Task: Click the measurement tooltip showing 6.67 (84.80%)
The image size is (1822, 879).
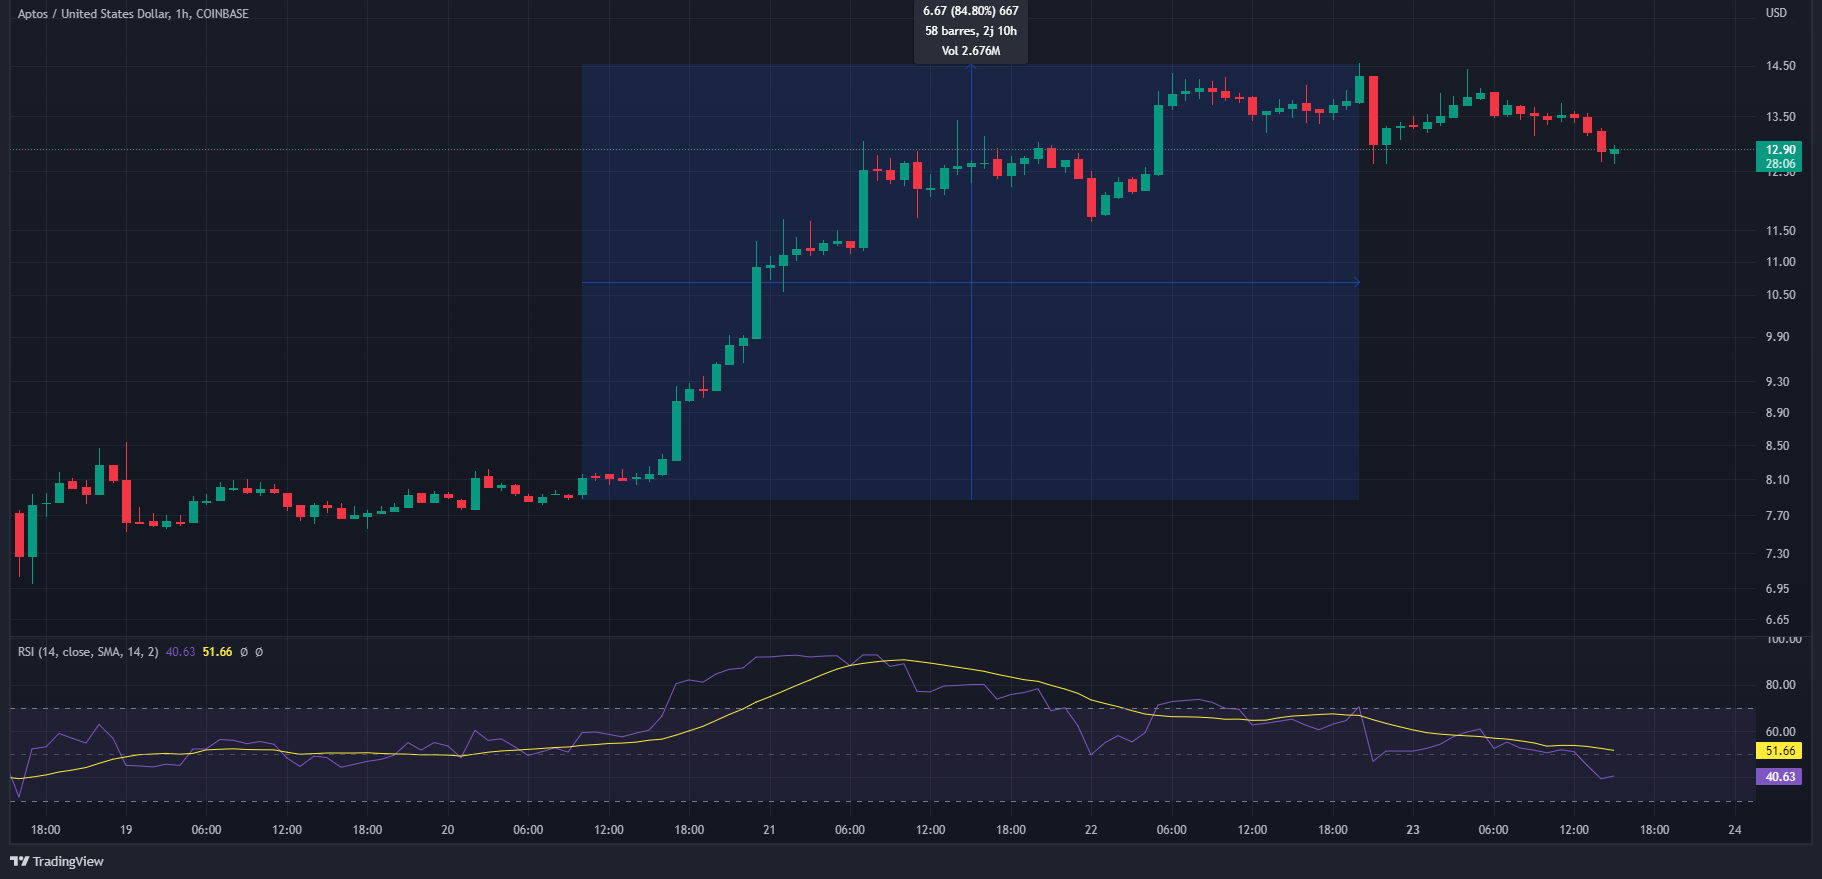Action: point(970,31)
